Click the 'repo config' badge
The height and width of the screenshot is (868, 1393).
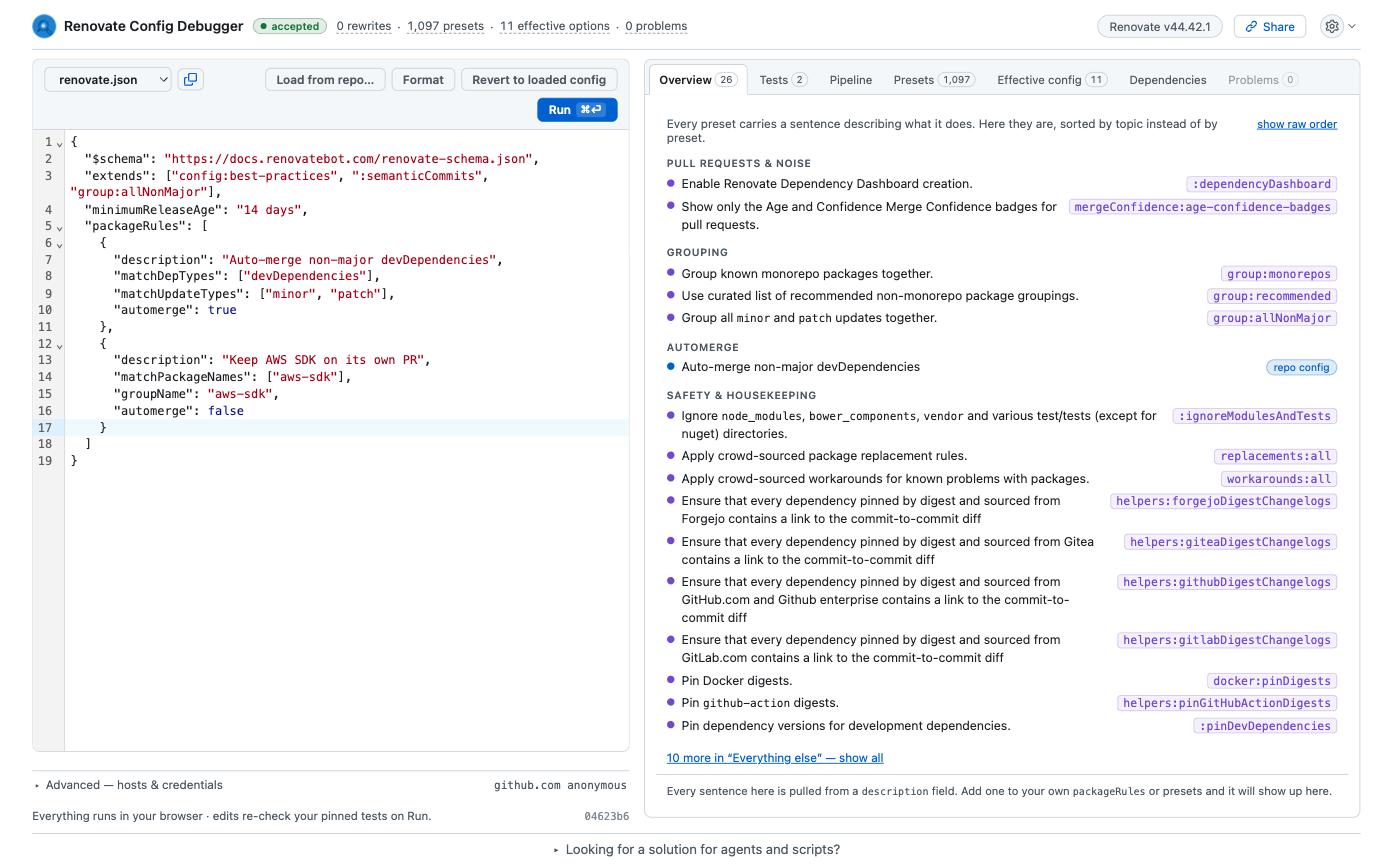(x=1301, y=367)
